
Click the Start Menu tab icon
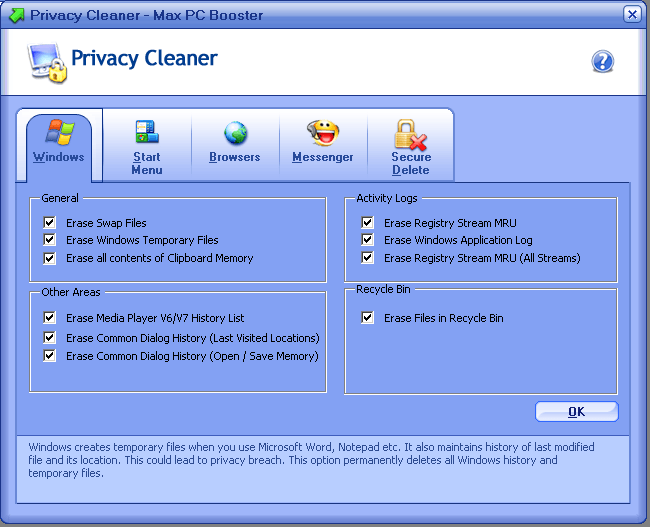click(147, 131)
